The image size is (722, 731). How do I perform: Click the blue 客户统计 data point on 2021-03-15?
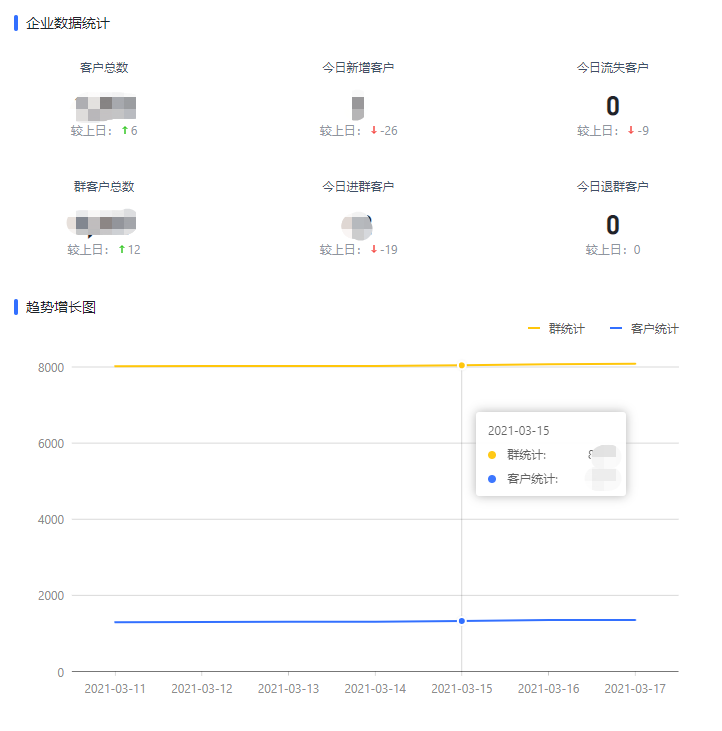point(461,621)
